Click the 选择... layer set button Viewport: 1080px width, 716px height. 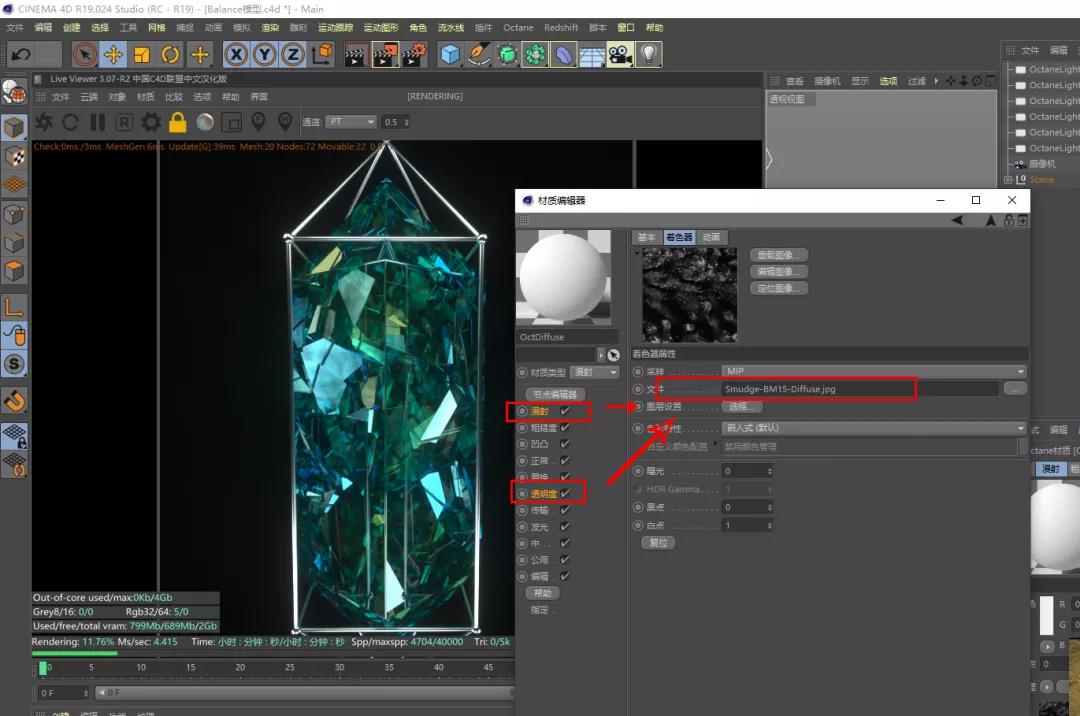coord(741,407)
